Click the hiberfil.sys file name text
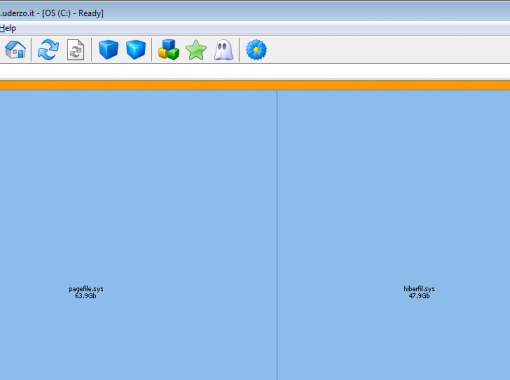Image resolution: width=510 pixels, height=380 pixels. 419,289
